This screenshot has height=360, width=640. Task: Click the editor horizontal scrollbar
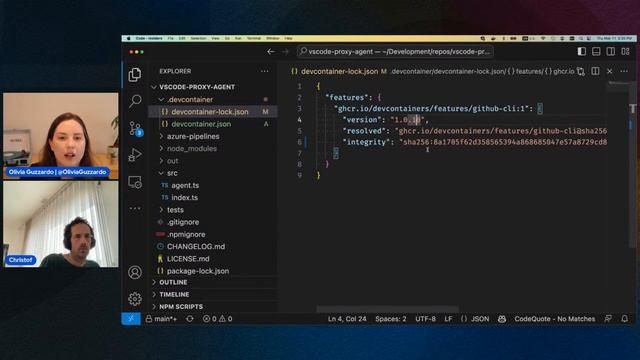[x=388, y=309]
